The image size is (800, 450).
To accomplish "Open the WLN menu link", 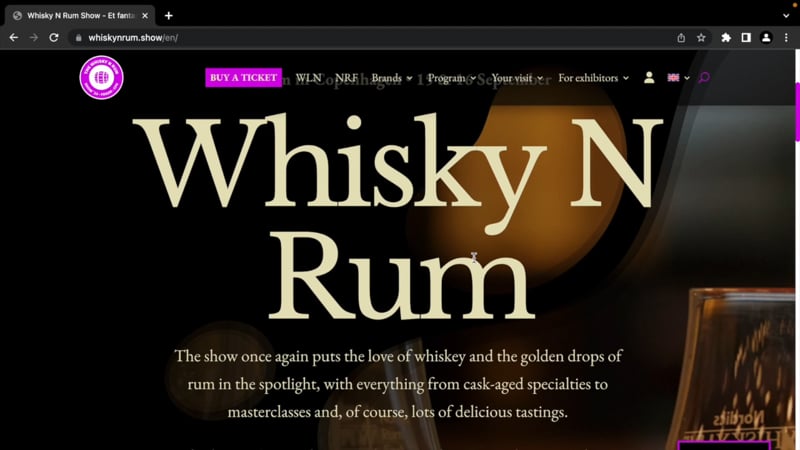I will pos(308,78).
